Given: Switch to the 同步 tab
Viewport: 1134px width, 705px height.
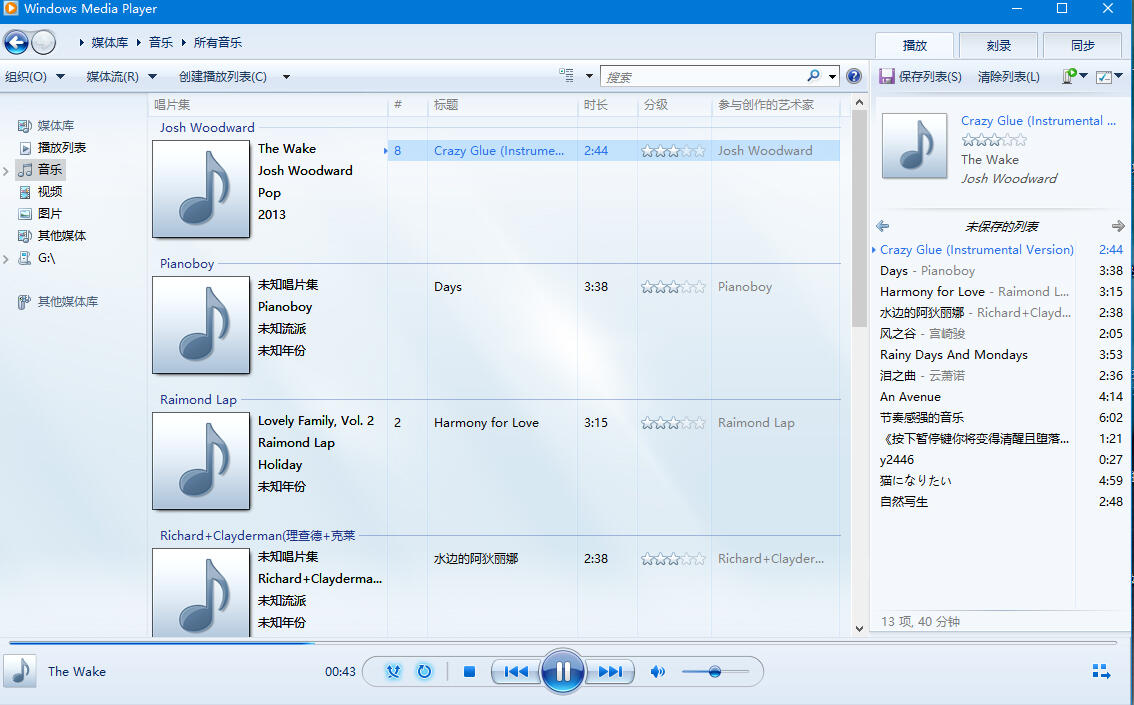Looking at the screenshot, I should click(1083, 46).
